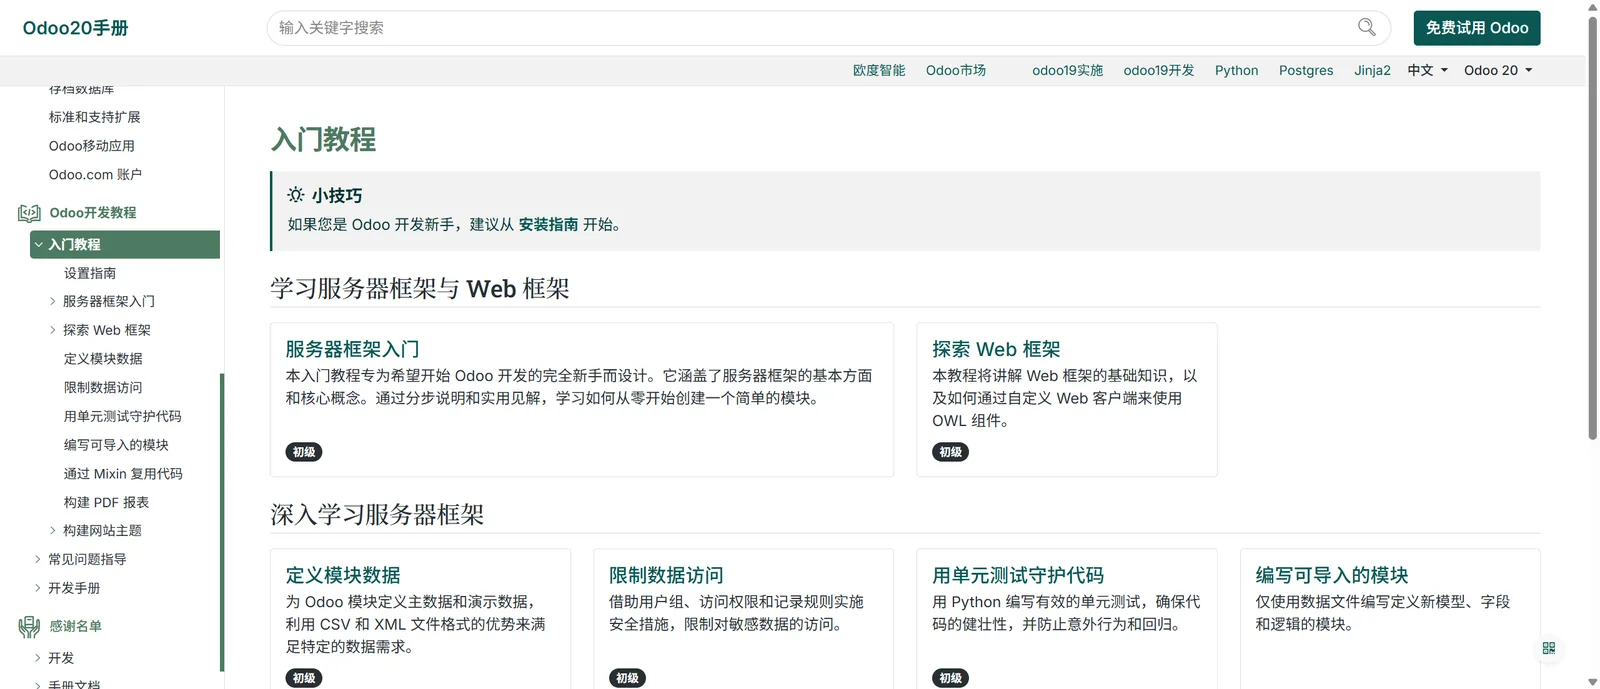
Task: Select Odoo移动应用 in the sidebar
Action: (x=92, y=146)
